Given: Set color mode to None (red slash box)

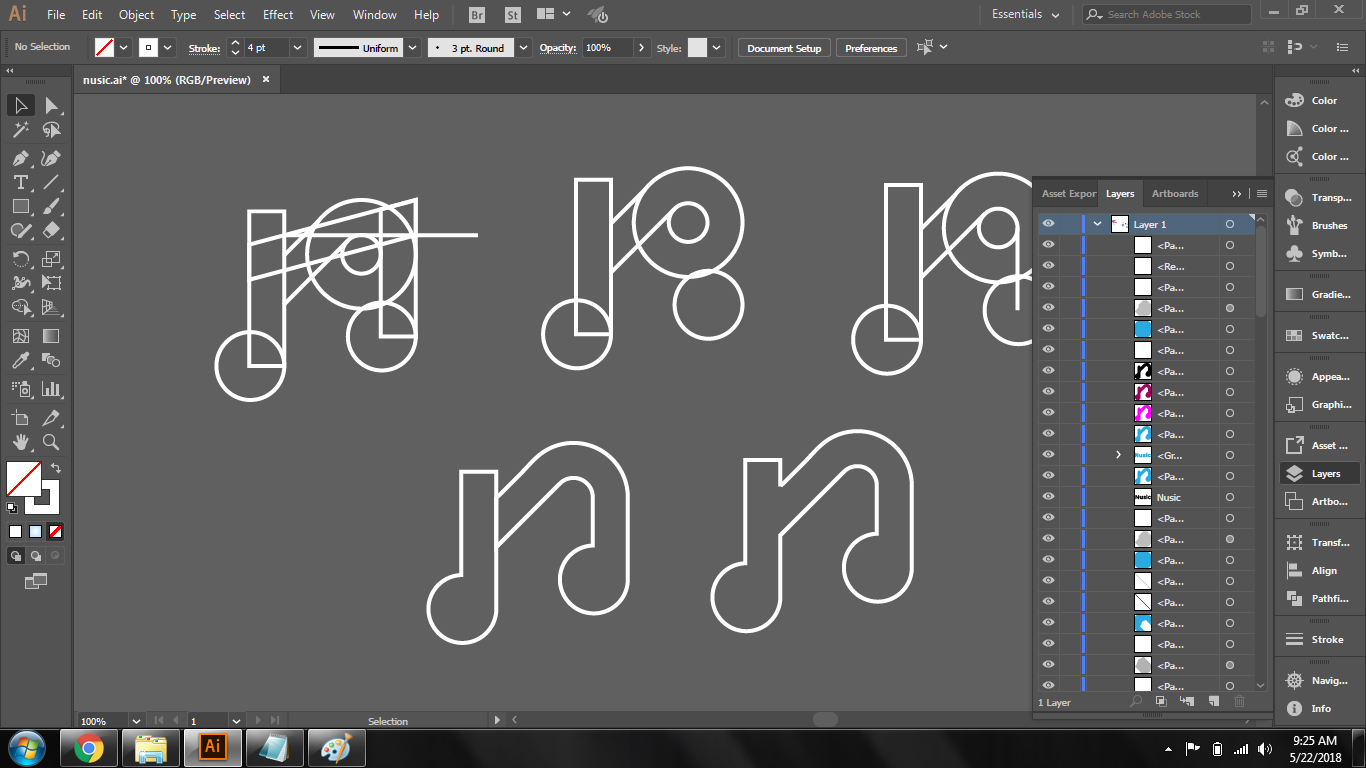Looking at the screenshot, I should coord(56,531).
